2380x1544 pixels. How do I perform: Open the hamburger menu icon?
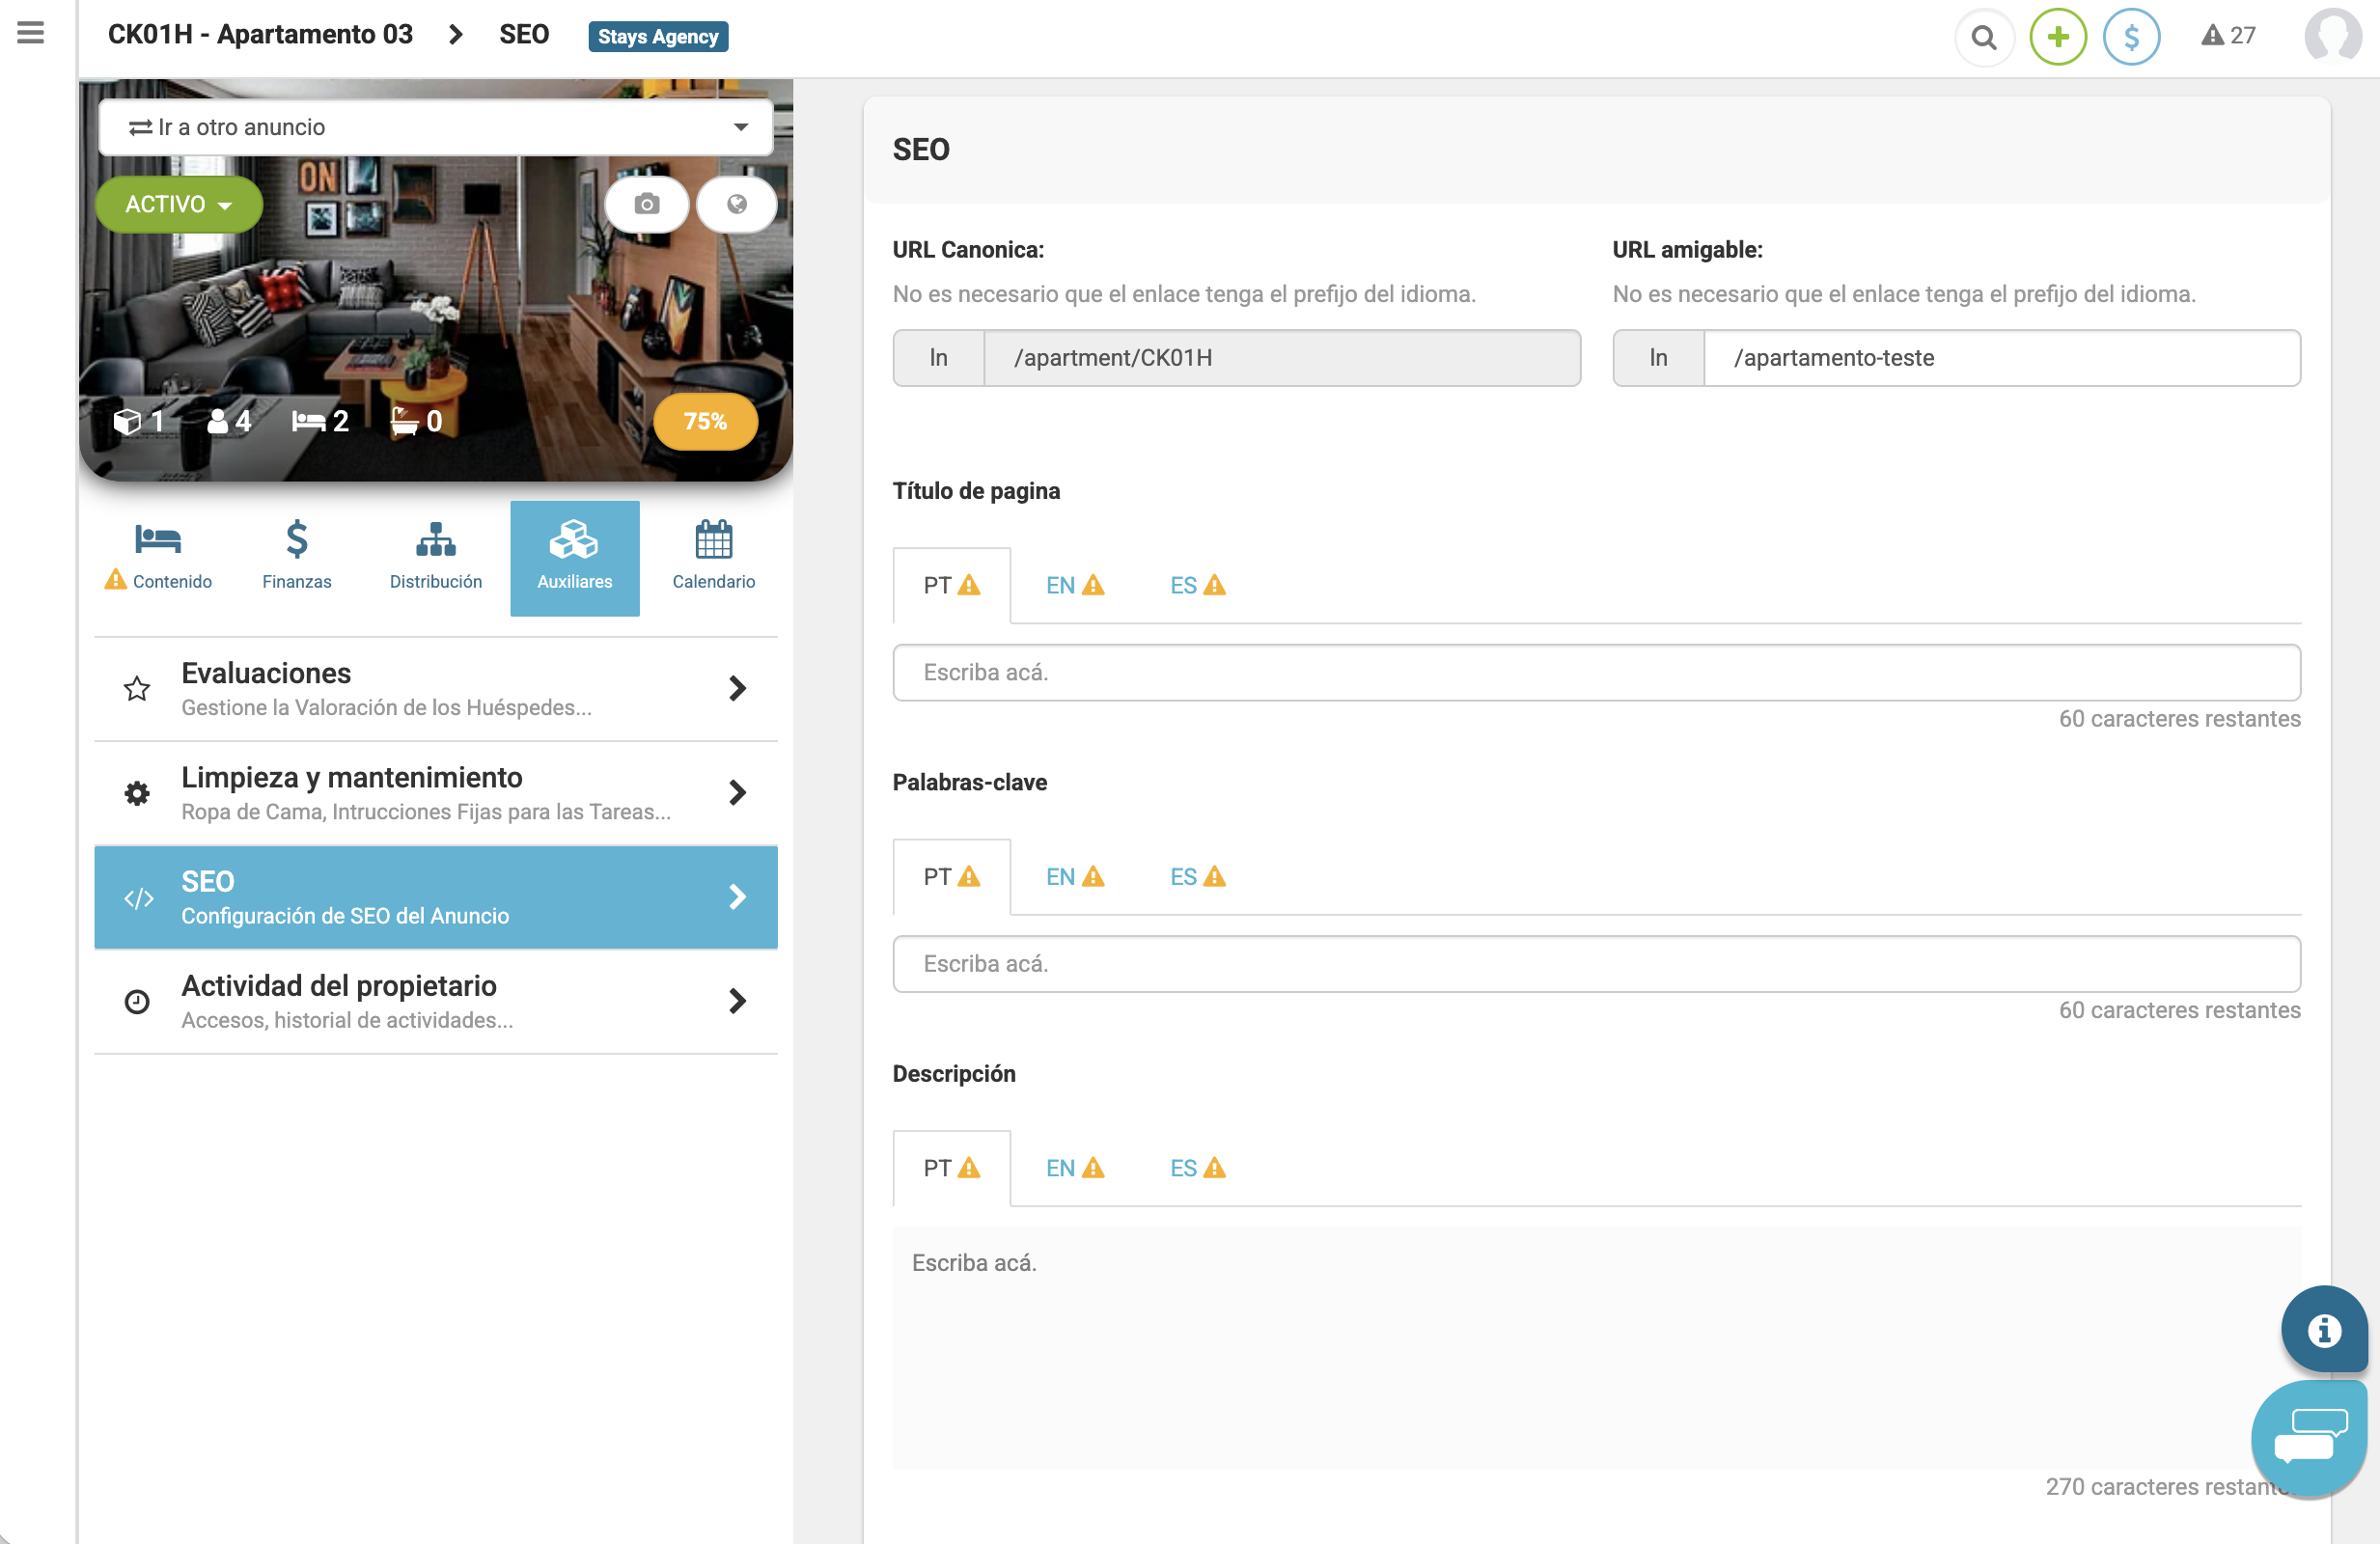30,33
